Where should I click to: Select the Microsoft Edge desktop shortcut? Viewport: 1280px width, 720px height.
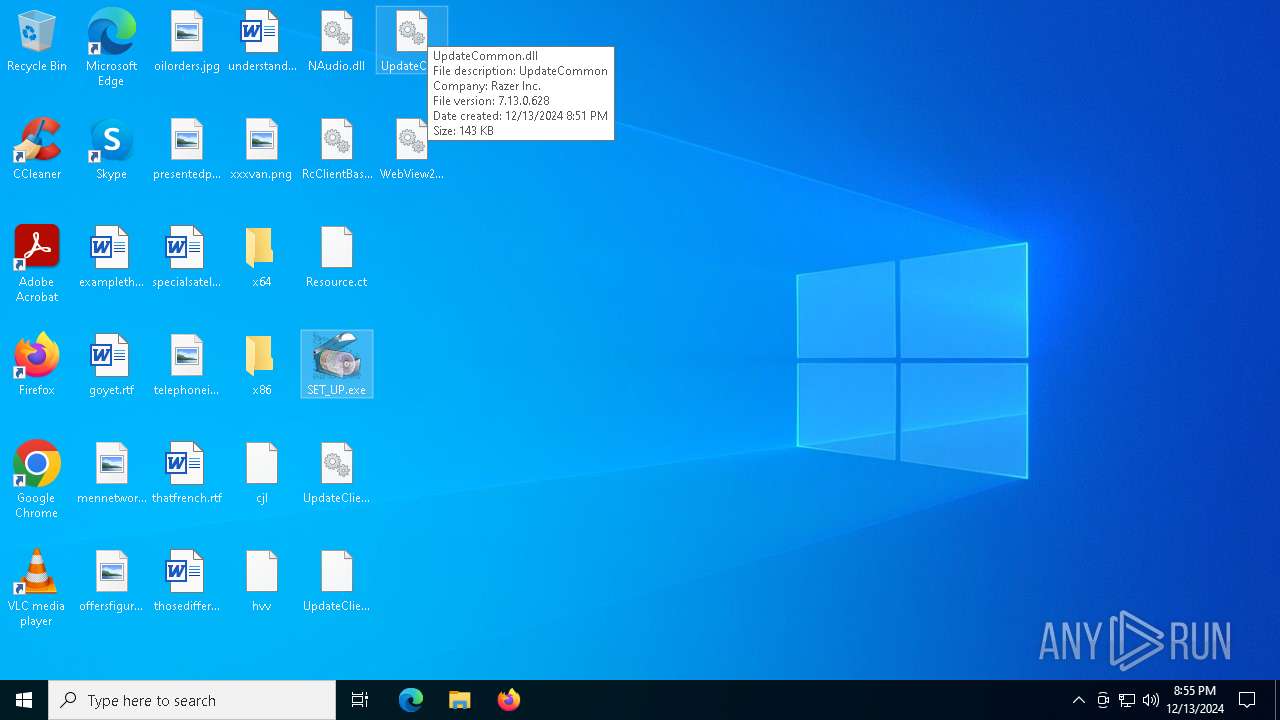click(x=111, y=47)
